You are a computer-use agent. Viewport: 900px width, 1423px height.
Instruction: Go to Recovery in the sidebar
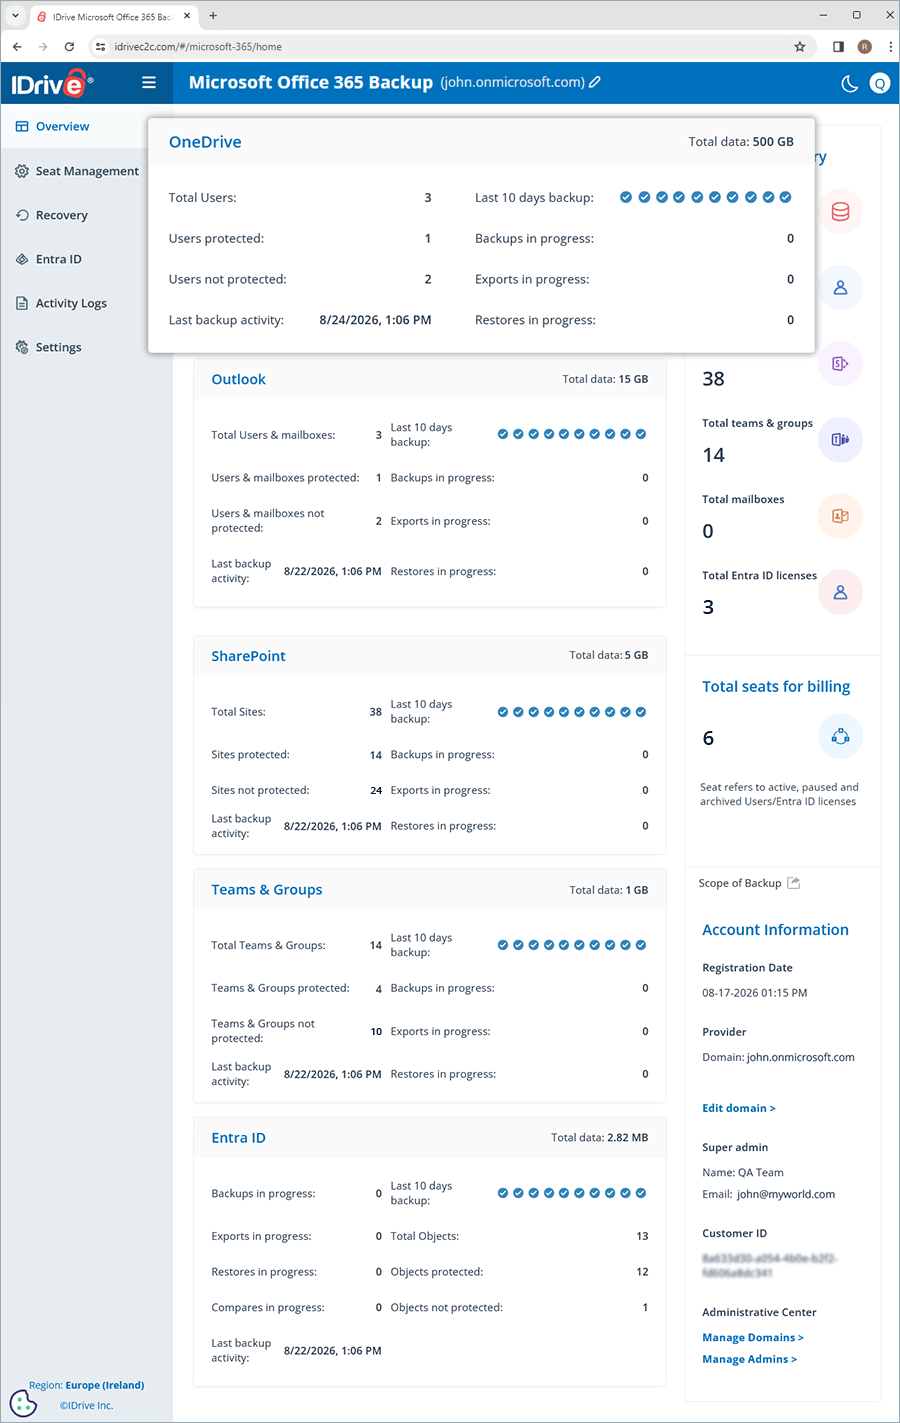[x=61, y=215]
